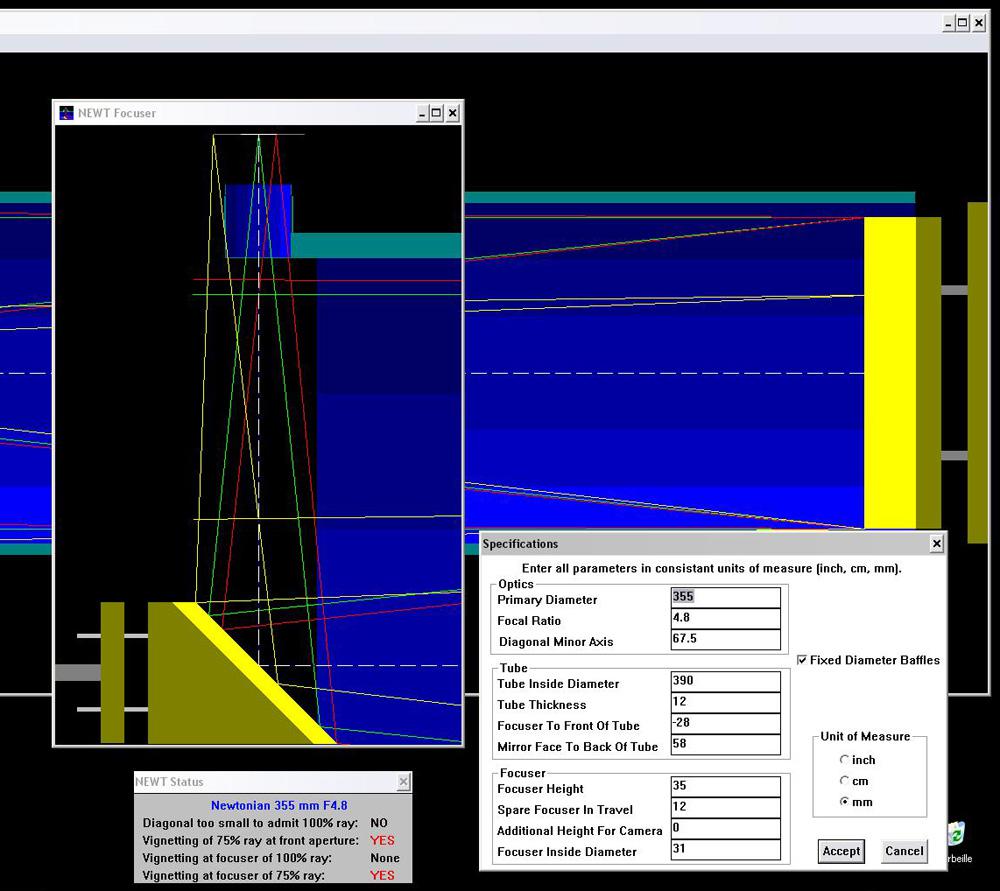This screenshot has width=1000, height=891.
Task: Click the Focuser Inside Diameter field
Action: click(724, 851)
